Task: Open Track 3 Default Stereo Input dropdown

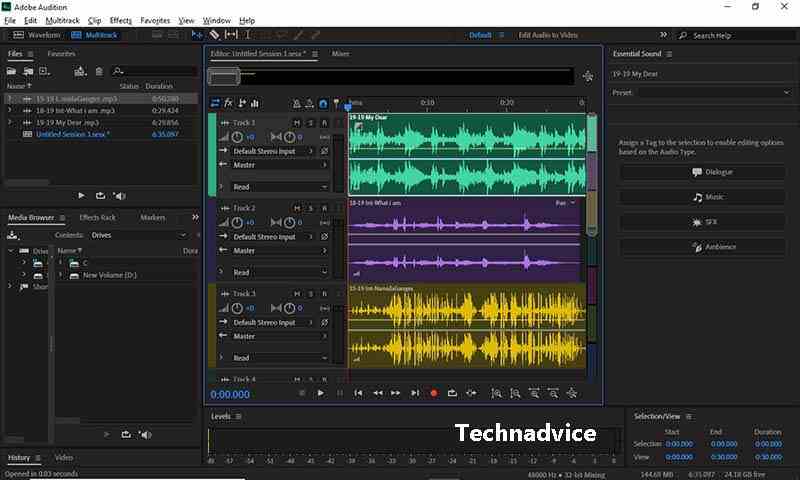Action: pyautogui.click(x=273, y=322)
